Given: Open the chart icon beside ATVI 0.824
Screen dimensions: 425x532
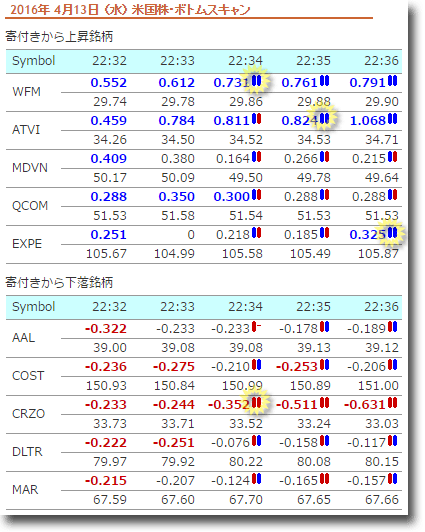Looking at the screenshot, I should [x=325, y=119].
